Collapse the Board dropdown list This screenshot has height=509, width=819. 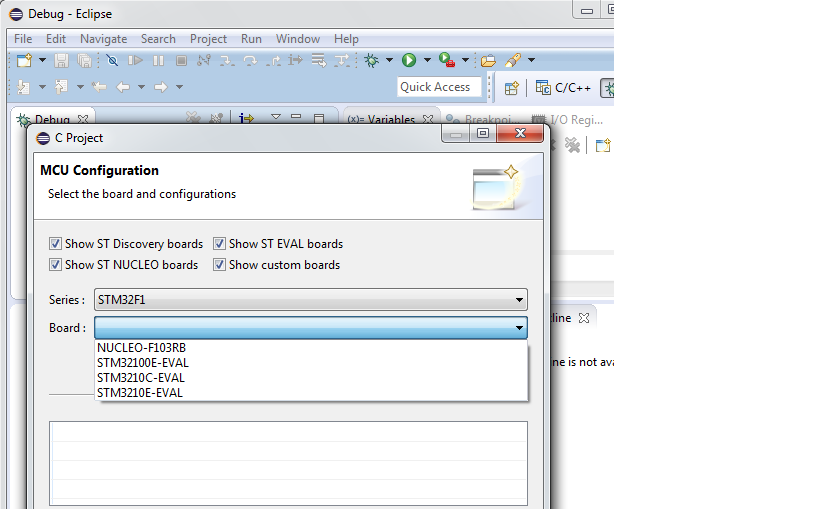pyautogui.click(x=519, y=328)
